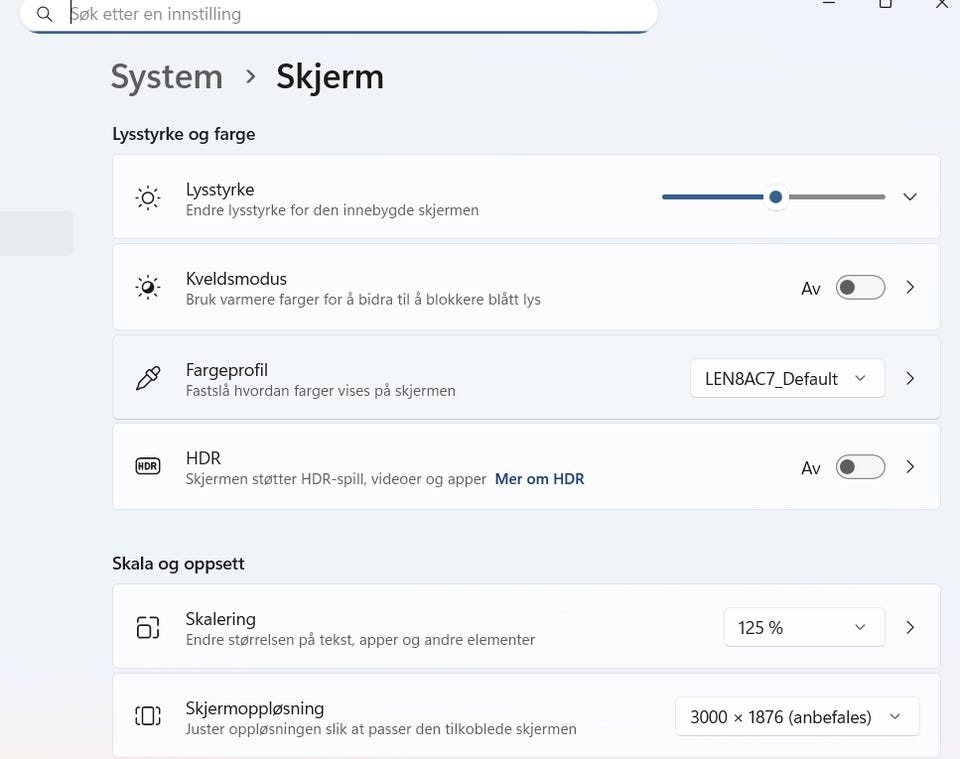
Task: Click in the settings search field
Action: pyautogui.click(x=339, y=14)
